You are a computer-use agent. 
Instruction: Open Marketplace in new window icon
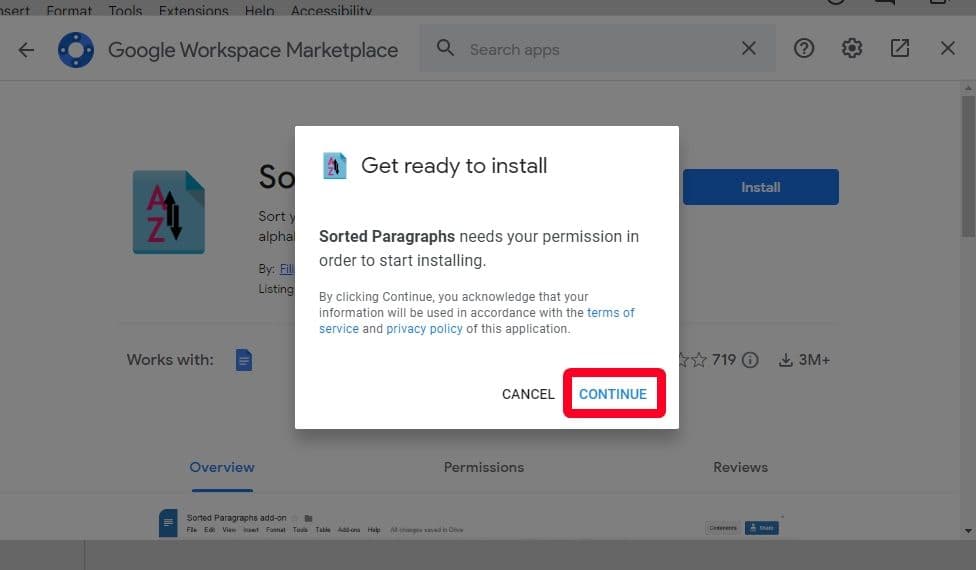click(x=900, y=49)
